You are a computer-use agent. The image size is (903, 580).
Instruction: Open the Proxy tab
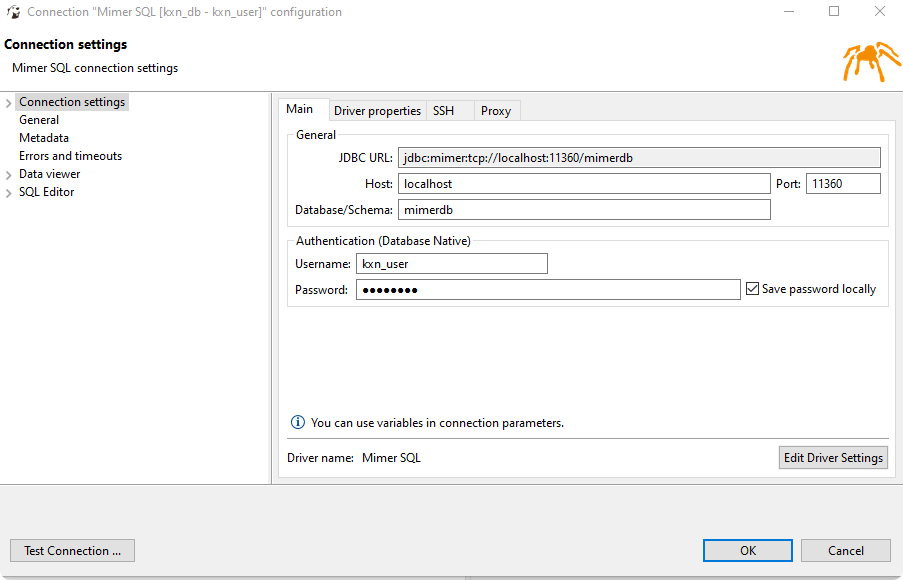tap(496, 111)
